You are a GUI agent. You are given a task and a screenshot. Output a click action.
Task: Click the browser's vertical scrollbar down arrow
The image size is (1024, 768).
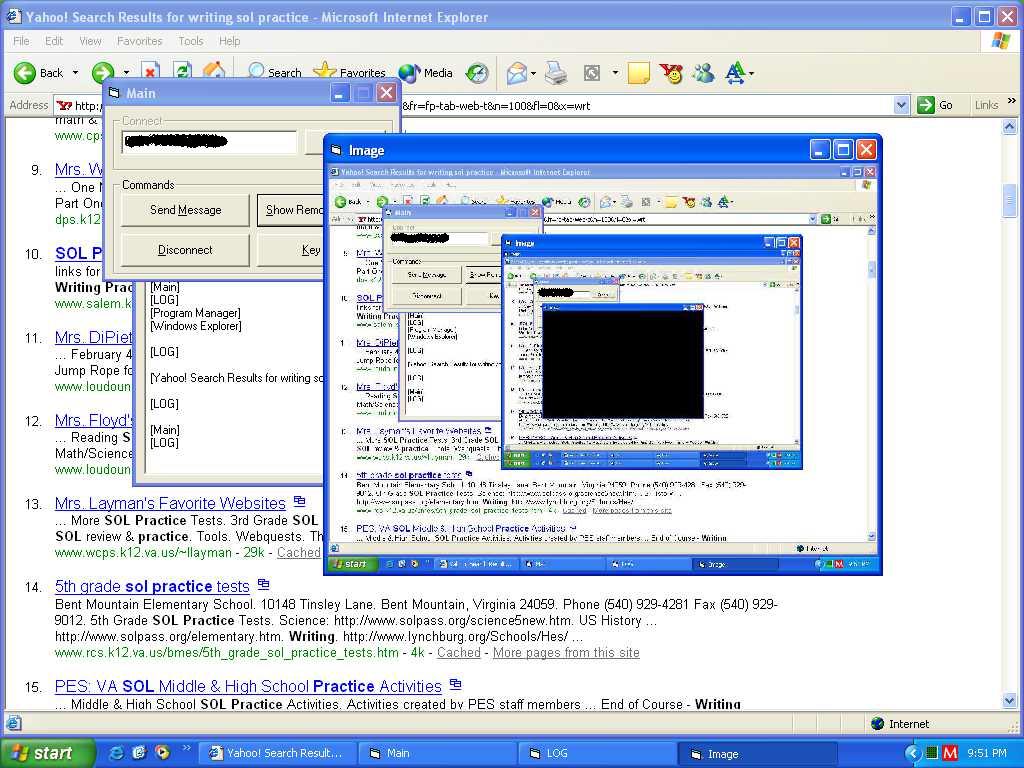point(1009,701)
